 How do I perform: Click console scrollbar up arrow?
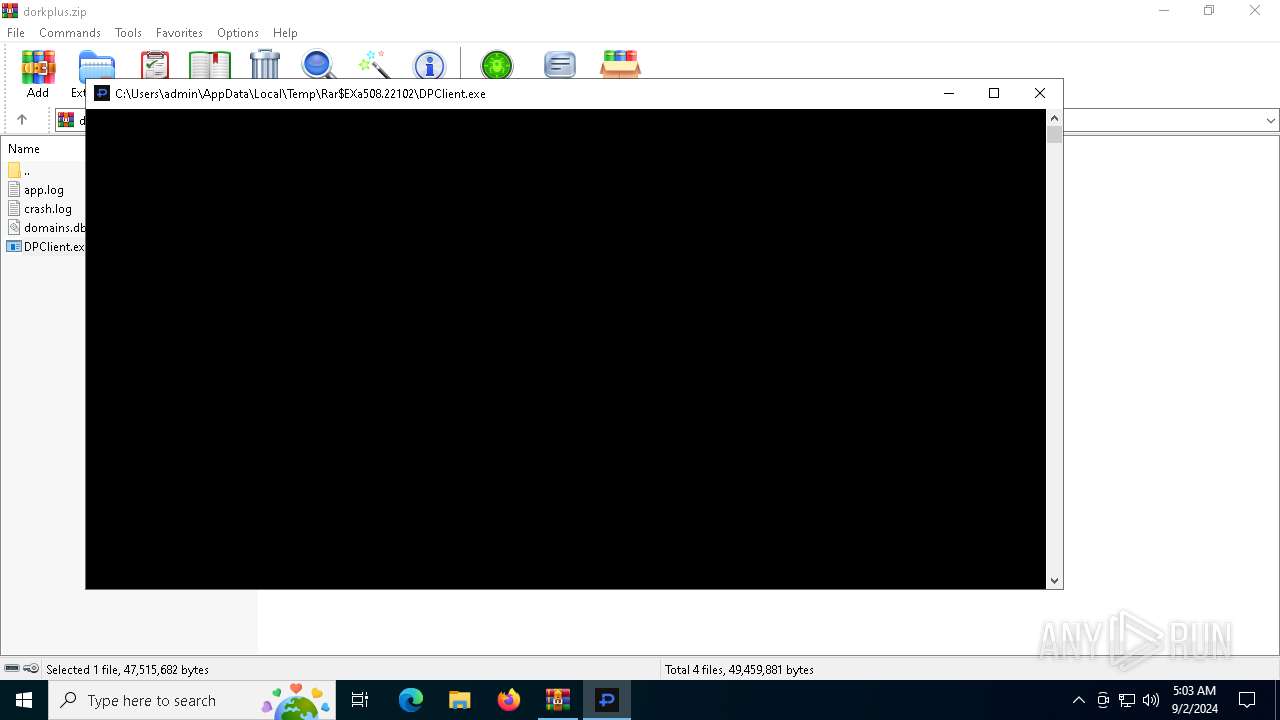point(1054,118)
